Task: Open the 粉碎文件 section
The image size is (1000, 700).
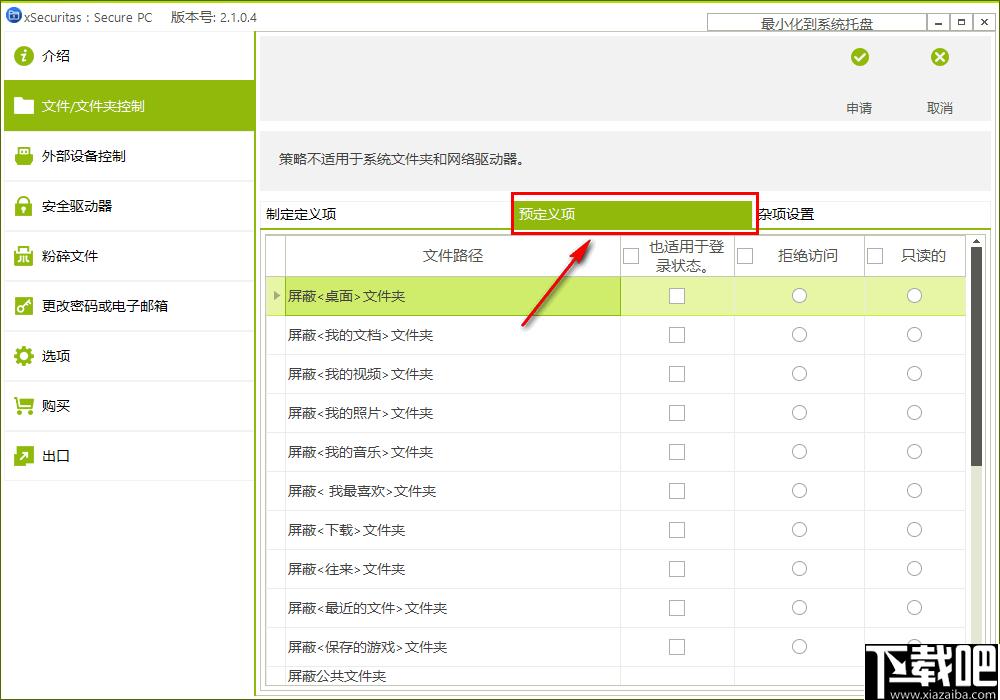Action: tap(129, 256)
